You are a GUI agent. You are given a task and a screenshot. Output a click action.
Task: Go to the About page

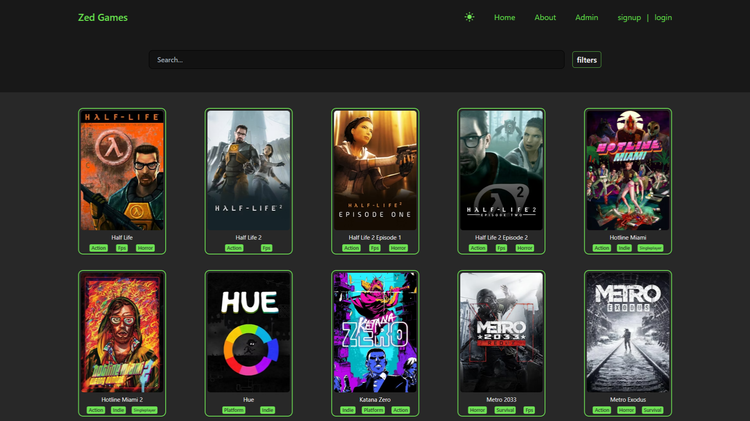[x=545, y=17]
